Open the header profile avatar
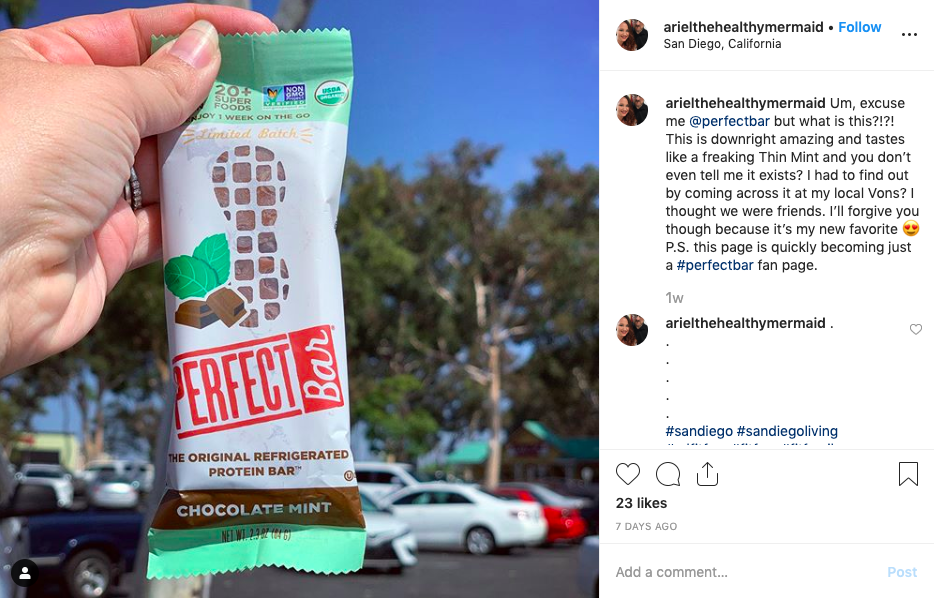 coord(631,35)
